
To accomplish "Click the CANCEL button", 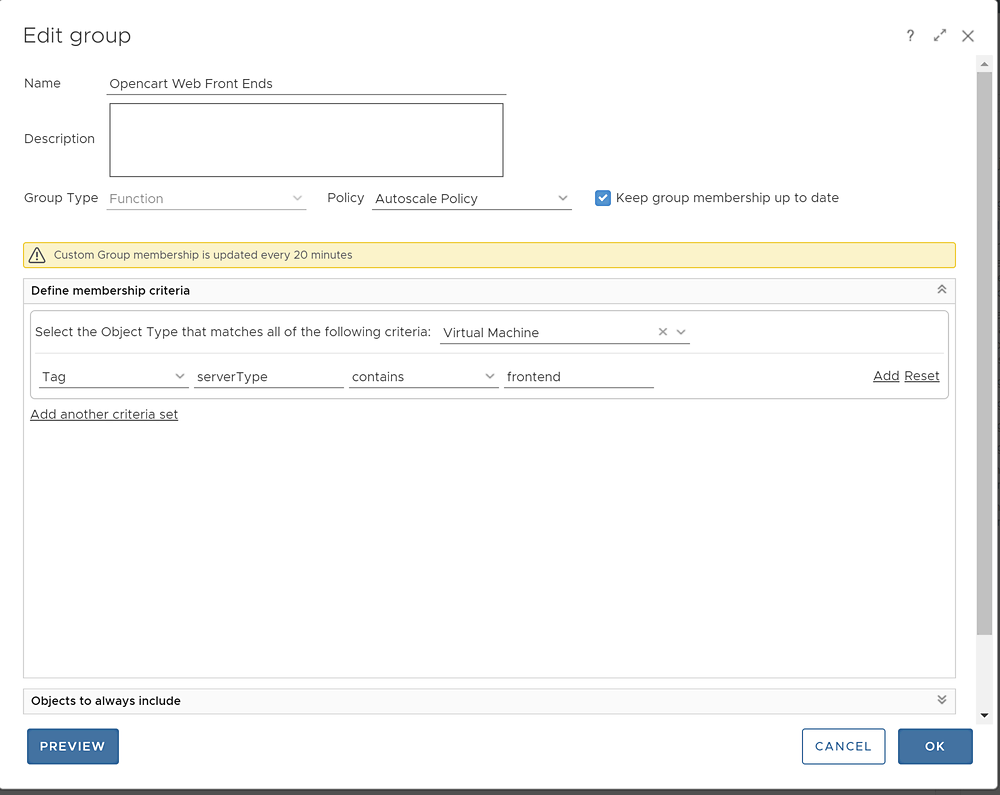I will click(843, 746).
